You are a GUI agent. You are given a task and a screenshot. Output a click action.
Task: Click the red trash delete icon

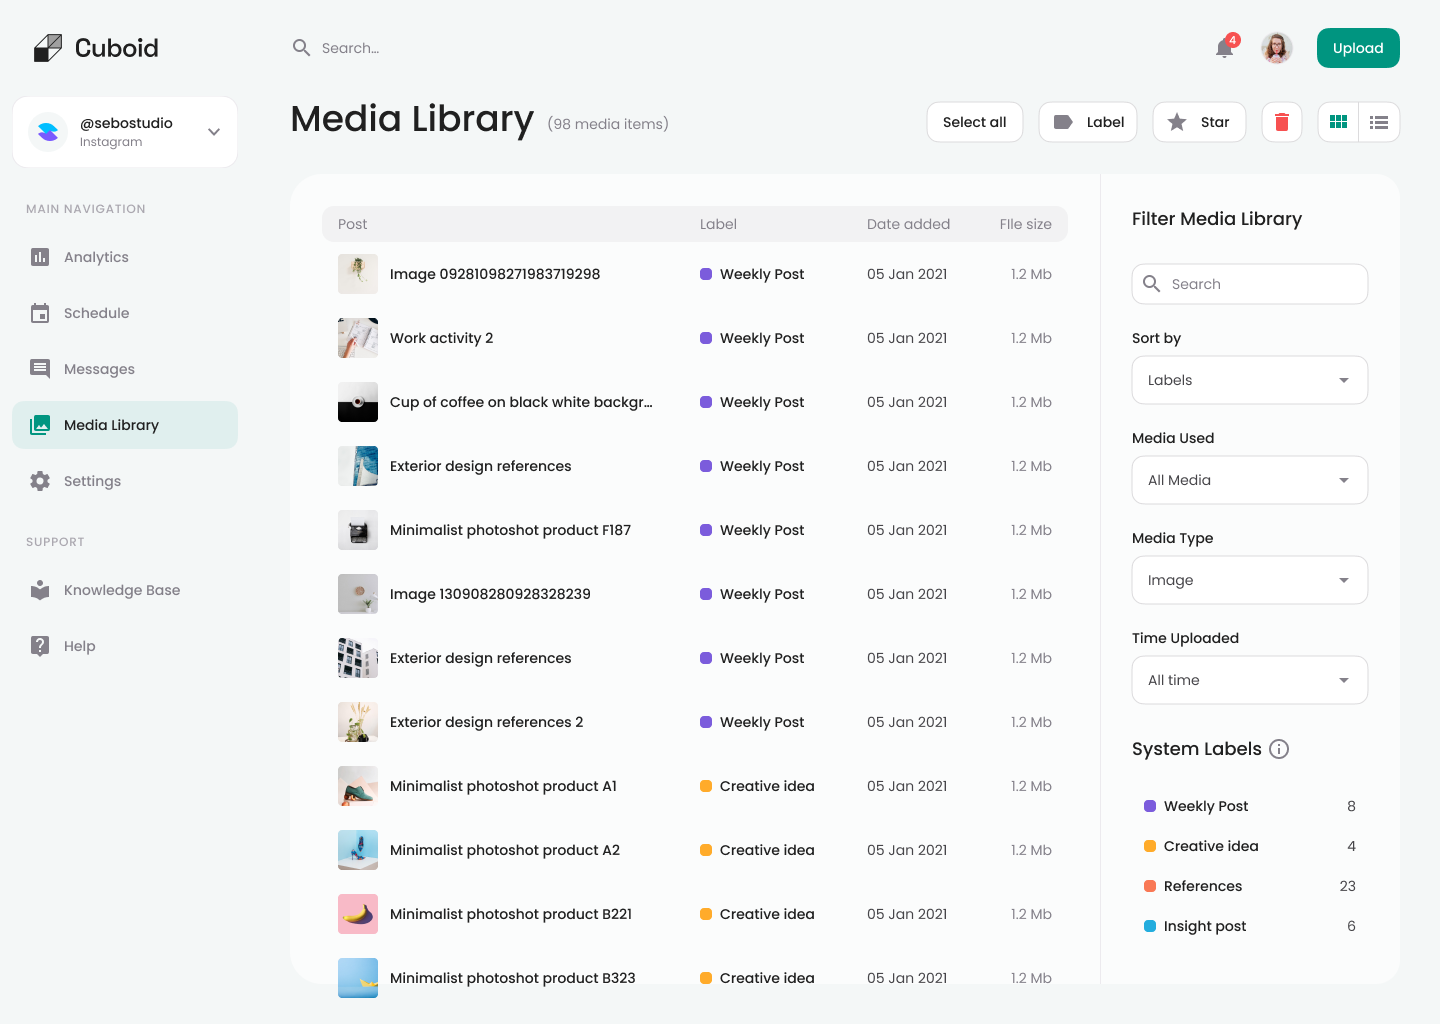click(x=1281, y=122)
